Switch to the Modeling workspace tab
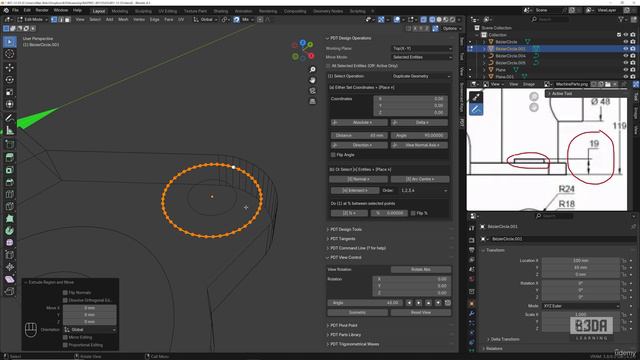Viewport: 640px width, 360px height. pyautogui.click(x=120, y=11)
